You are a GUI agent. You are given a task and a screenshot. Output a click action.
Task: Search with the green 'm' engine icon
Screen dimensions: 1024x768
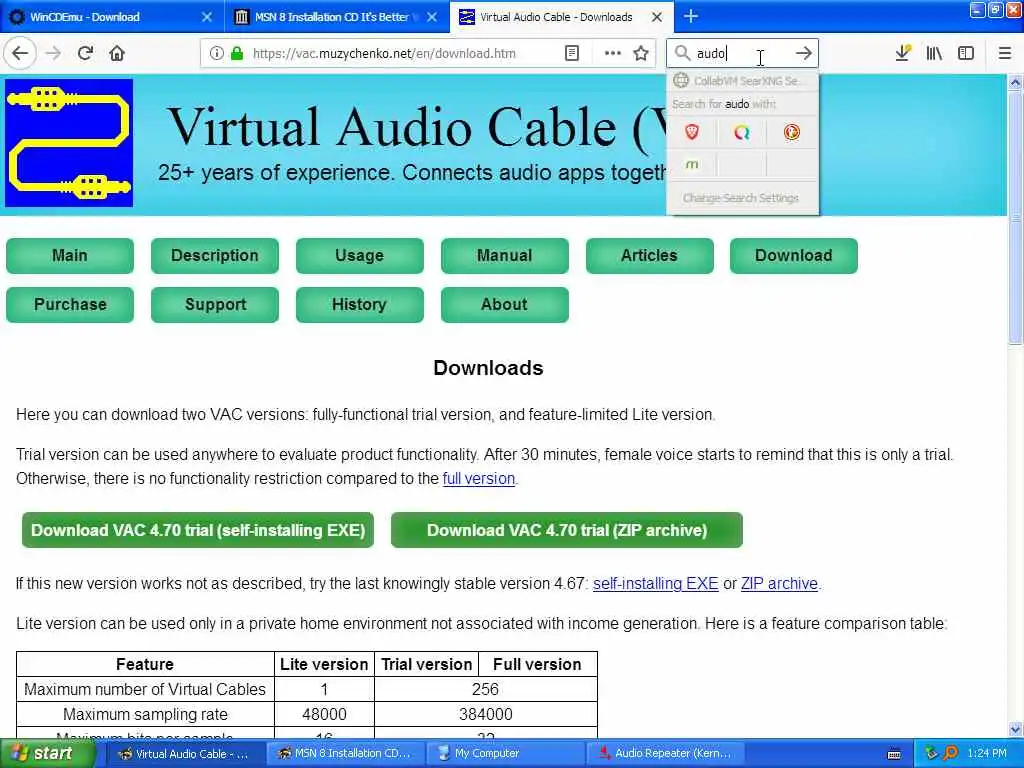[692, 164]
